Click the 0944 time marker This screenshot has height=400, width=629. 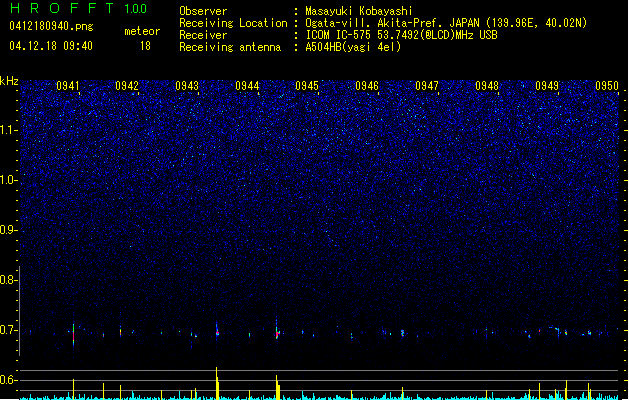click(x=247, y=86)
